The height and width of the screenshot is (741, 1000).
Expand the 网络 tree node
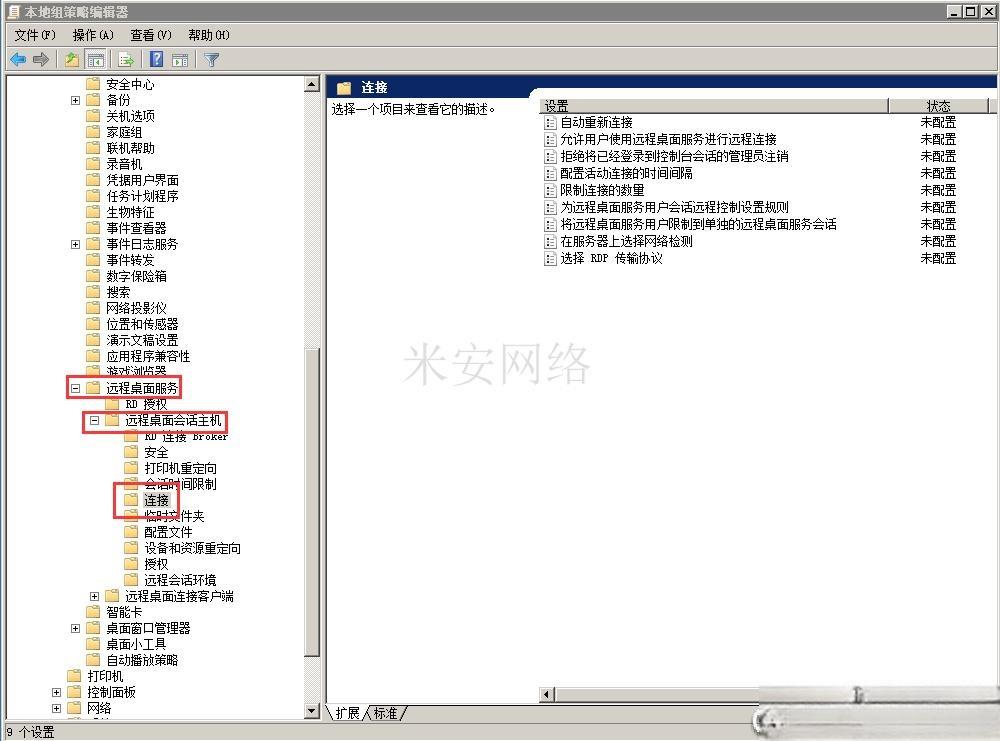(x=56, y=708)
